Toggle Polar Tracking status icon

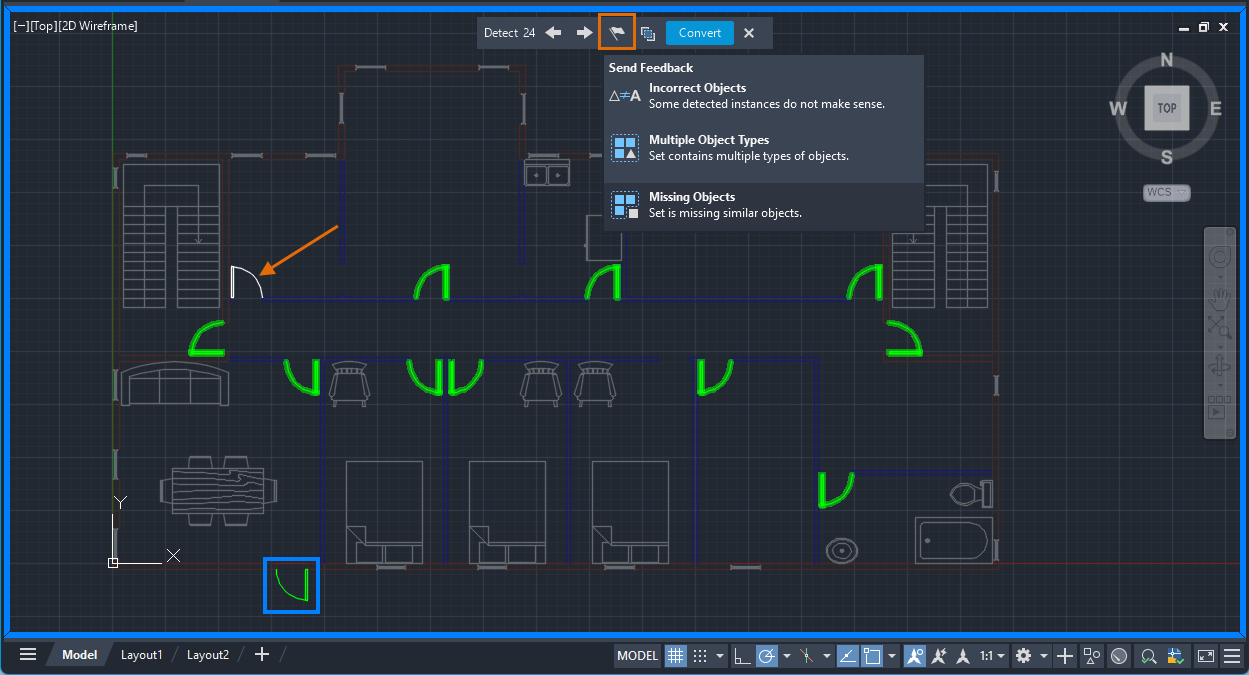click(768, 656)
